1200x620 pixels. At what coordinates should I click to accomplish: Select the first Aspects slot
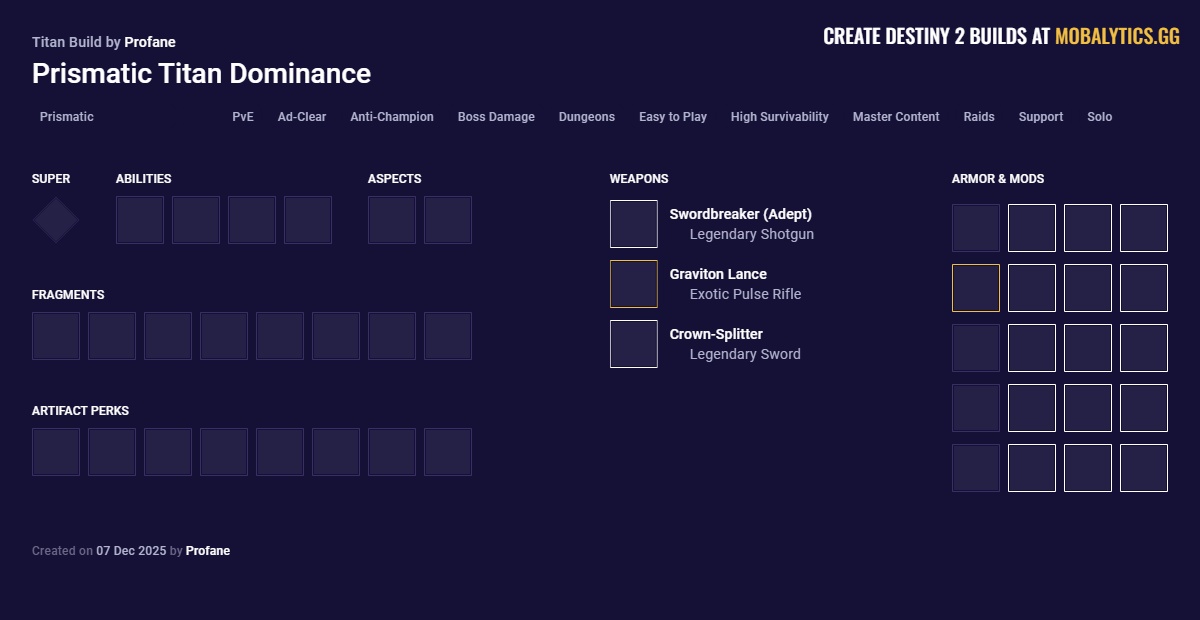click(x=392, y=219)
